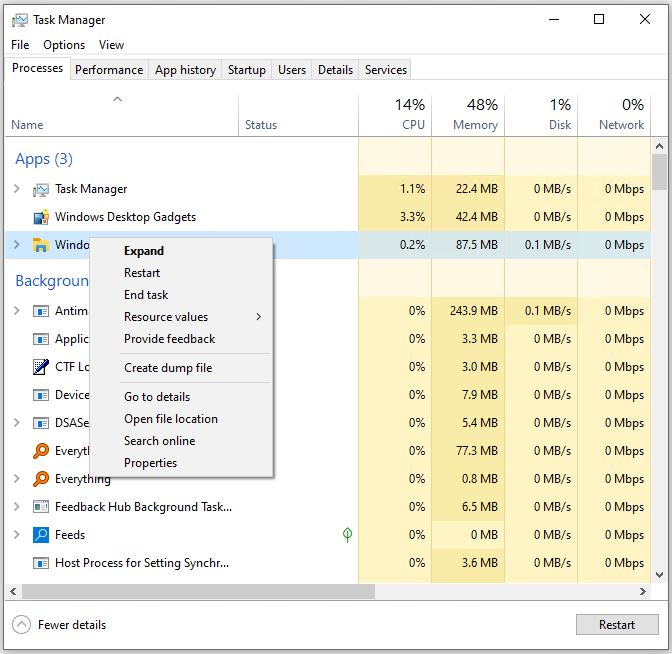The image size is (672, 654).
Task: Click the green leaf suspended-status icon for Feeds
Action: [x=347, y=534]
